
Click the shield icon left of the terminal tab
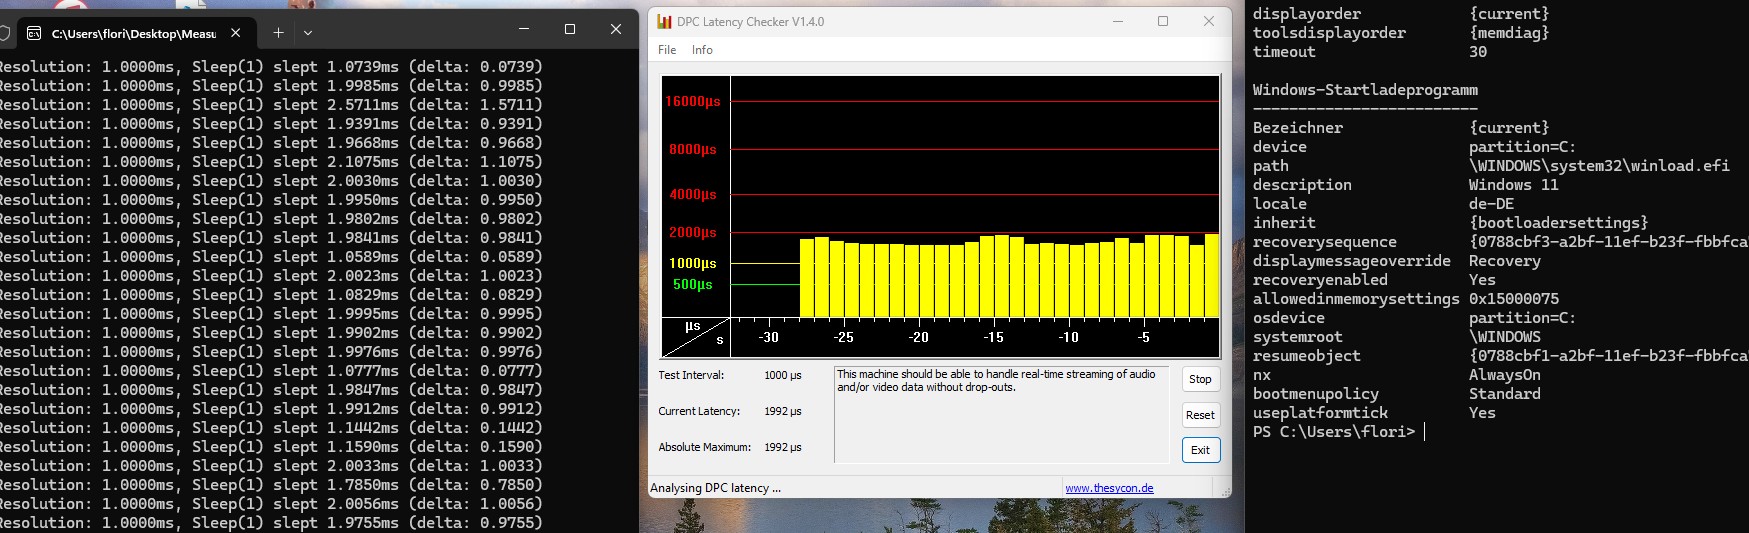pyautogui.click(x=4, y=33)
